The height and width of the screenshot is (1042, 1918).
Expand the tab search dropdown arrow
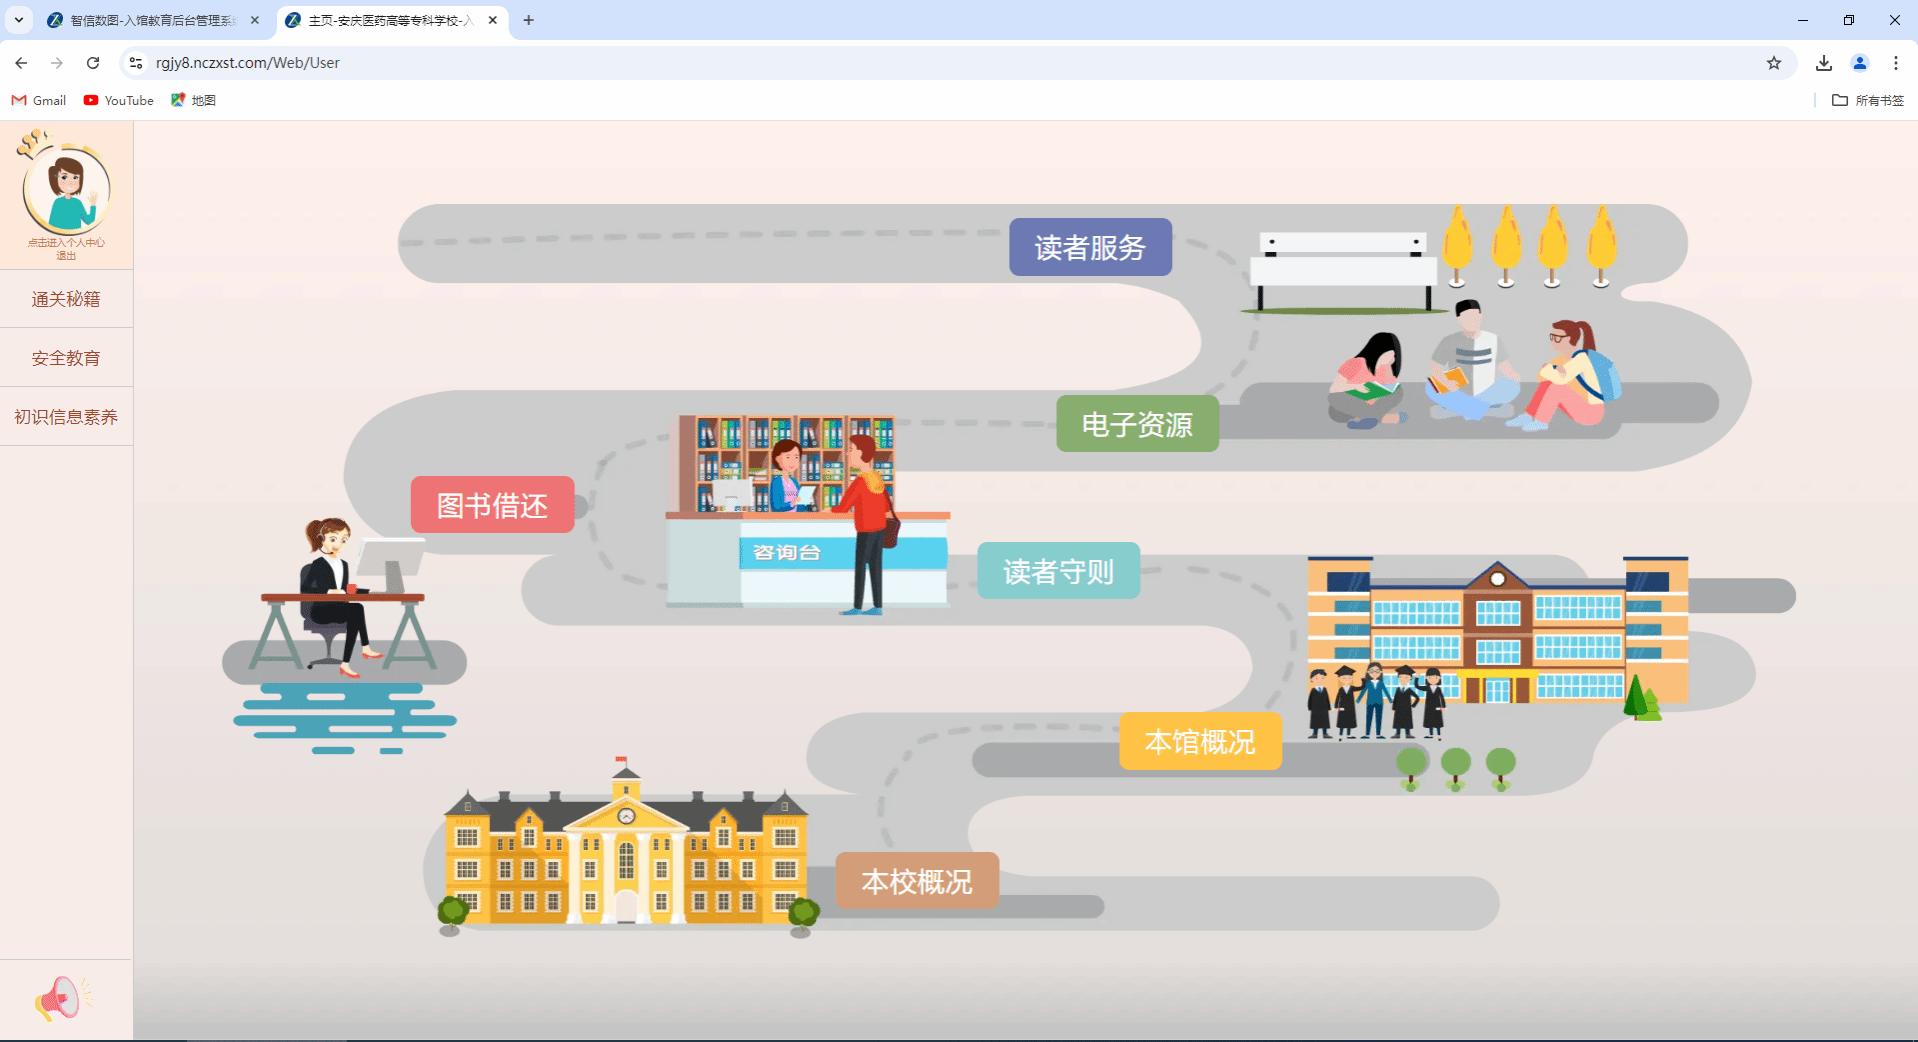(18, 20)
